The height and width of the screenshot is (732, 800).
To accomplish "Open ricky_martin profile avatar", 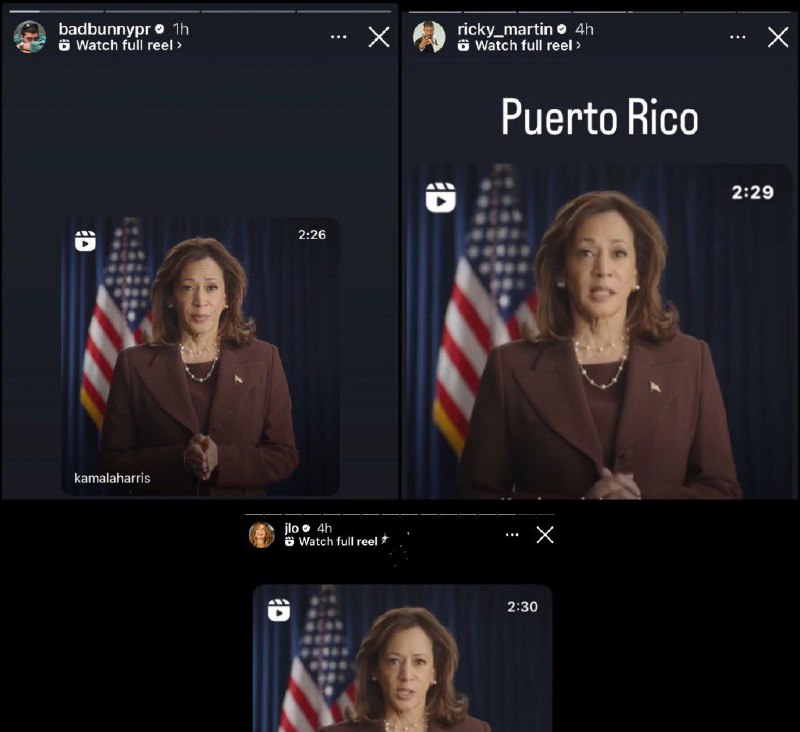I will tap(429, 37).
